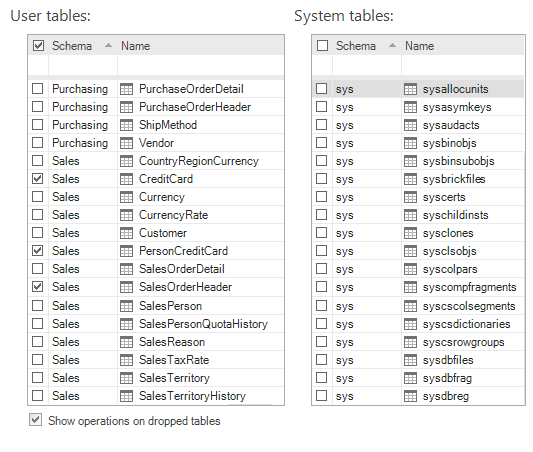Uncheck the PersonCreditCard table checkbox

click(x=37, y=251)
